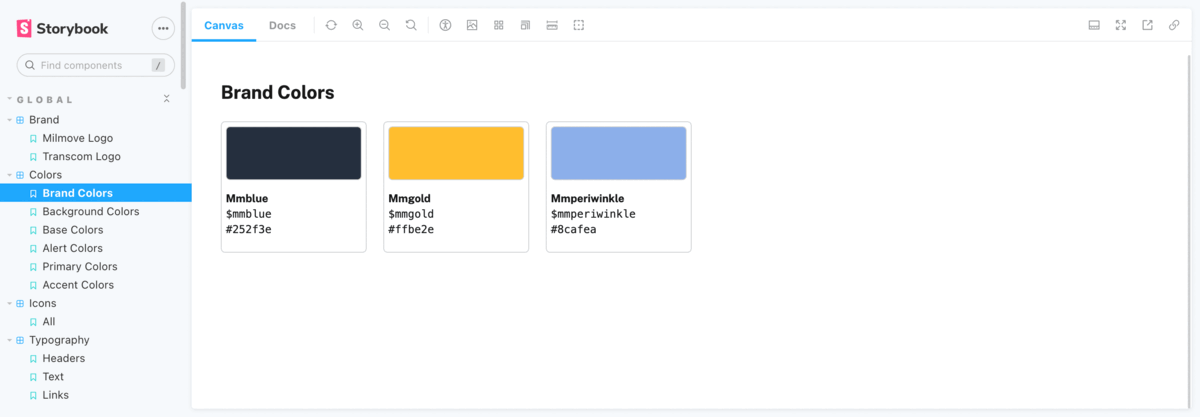Viewport: 1200px width, 417px height.
Task: Click the yellow Mmgold color swatch
Action: [456, 153]
